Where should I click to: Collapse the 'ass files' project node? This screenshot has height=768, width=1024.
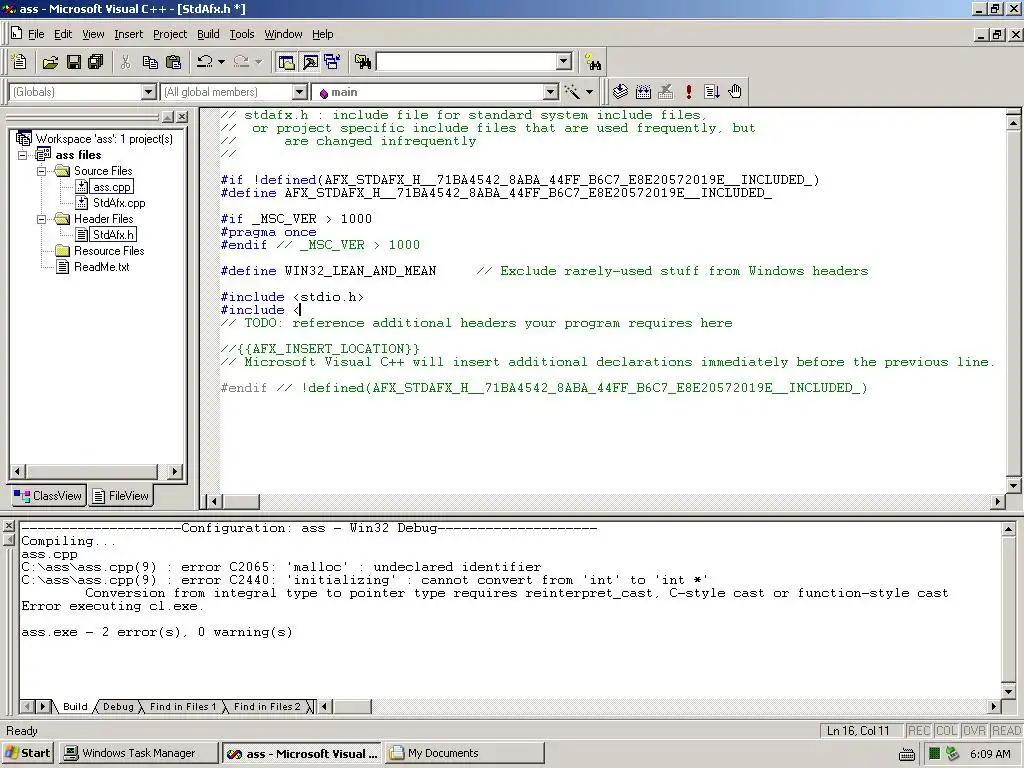(23, 155)
